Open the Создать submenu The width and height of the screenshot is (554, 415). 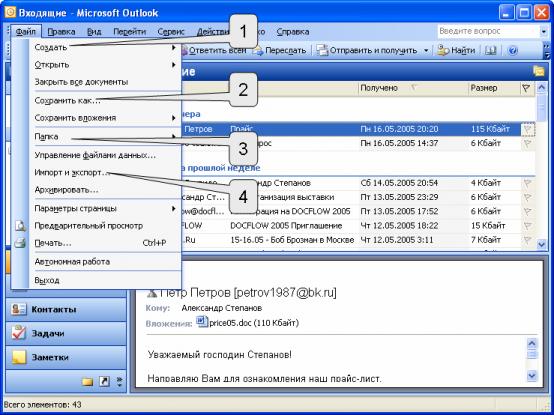tap(105, 47)
